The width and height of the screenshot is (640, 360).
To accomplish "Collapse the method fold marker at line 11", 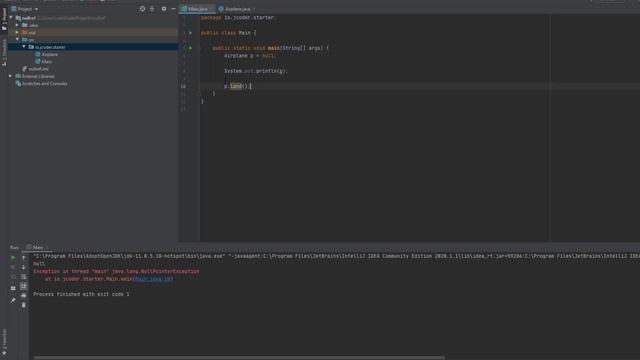I will point(198,94).
